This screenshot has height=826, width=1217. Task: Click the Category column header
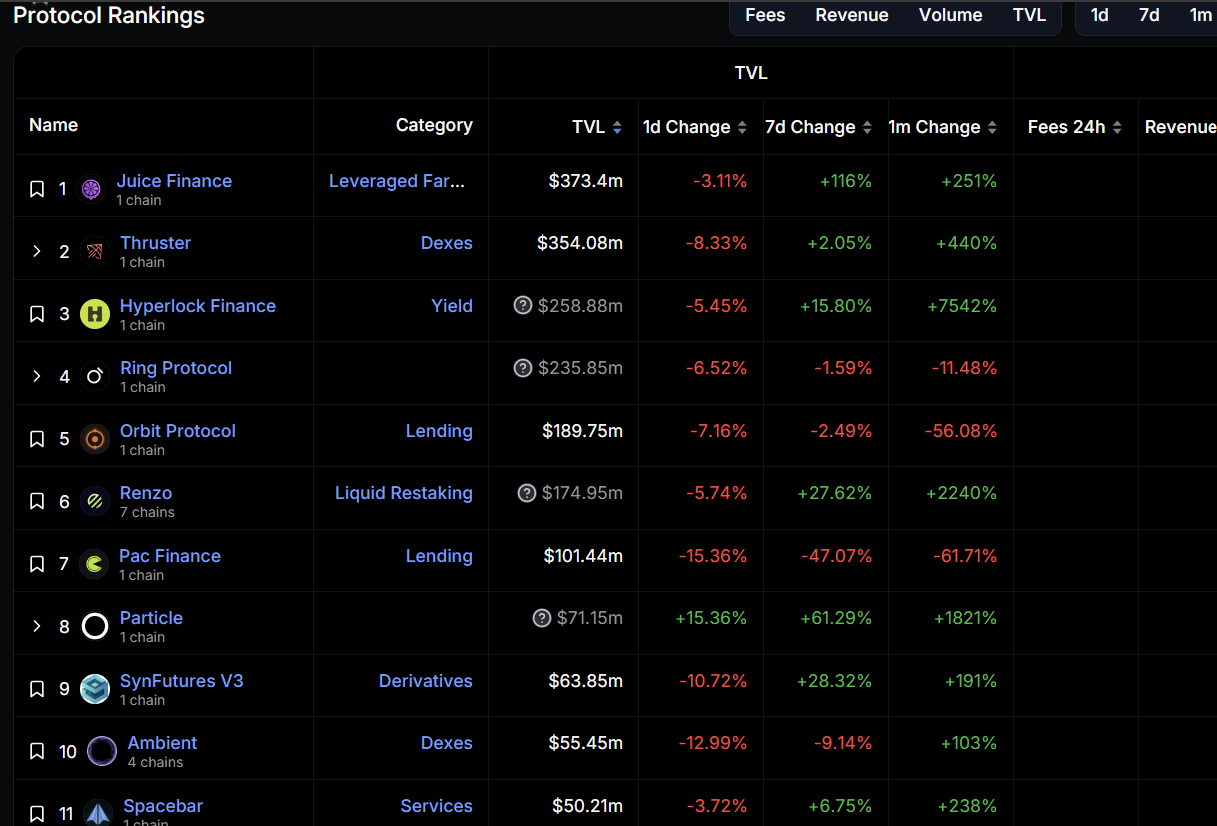point(434,125)
